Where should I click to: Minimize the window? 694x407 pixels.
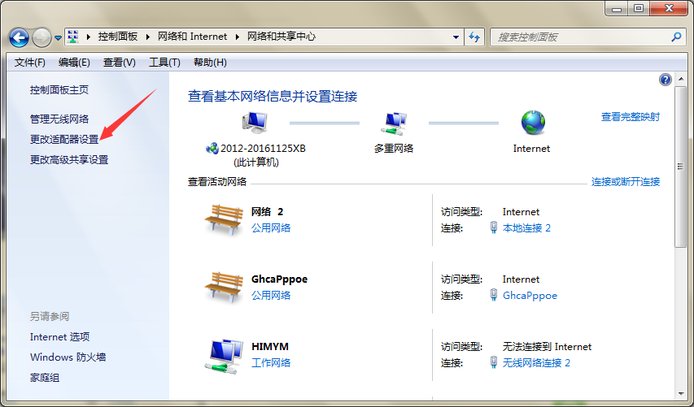(618, 9)
